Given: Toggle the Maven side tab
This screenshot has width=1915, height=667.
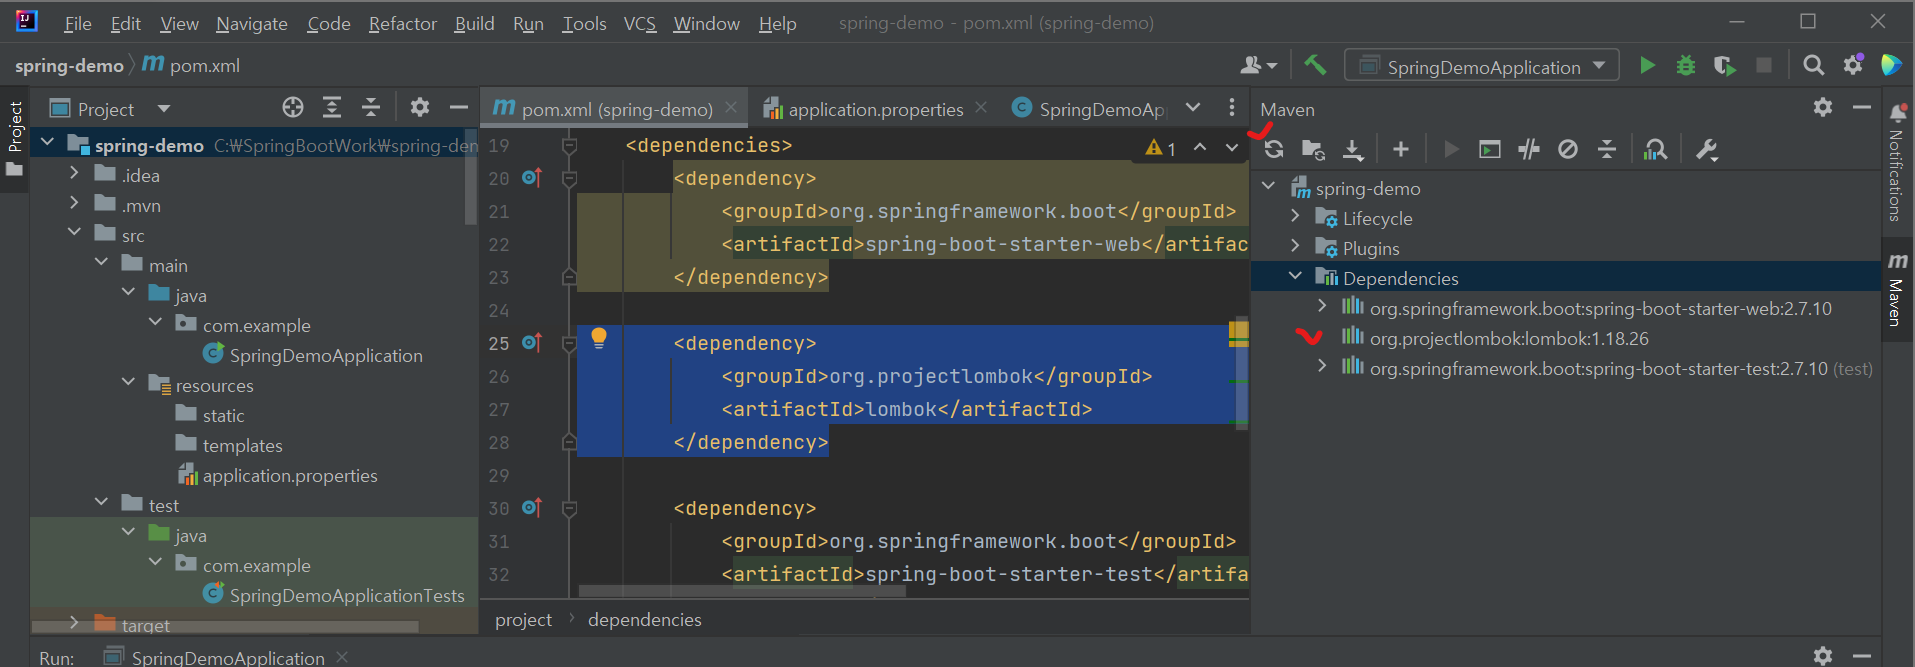Looking at the screenshot, I should [1897, 290].
